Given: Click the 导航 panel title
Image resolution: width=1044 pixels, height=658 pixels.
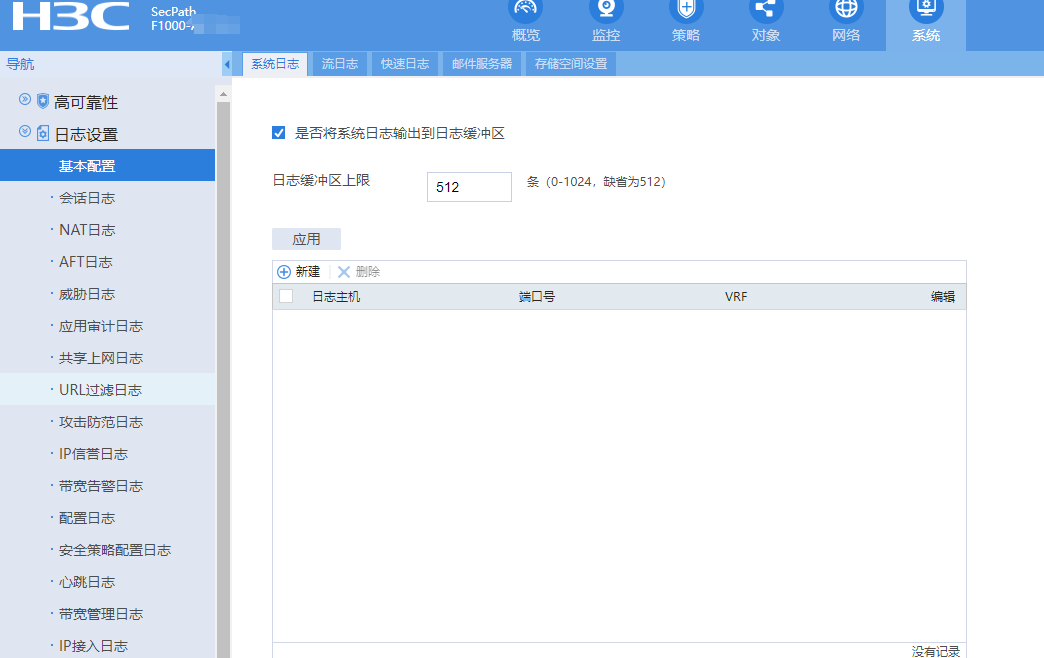Looking at the screenshot, I should [20, 64].
